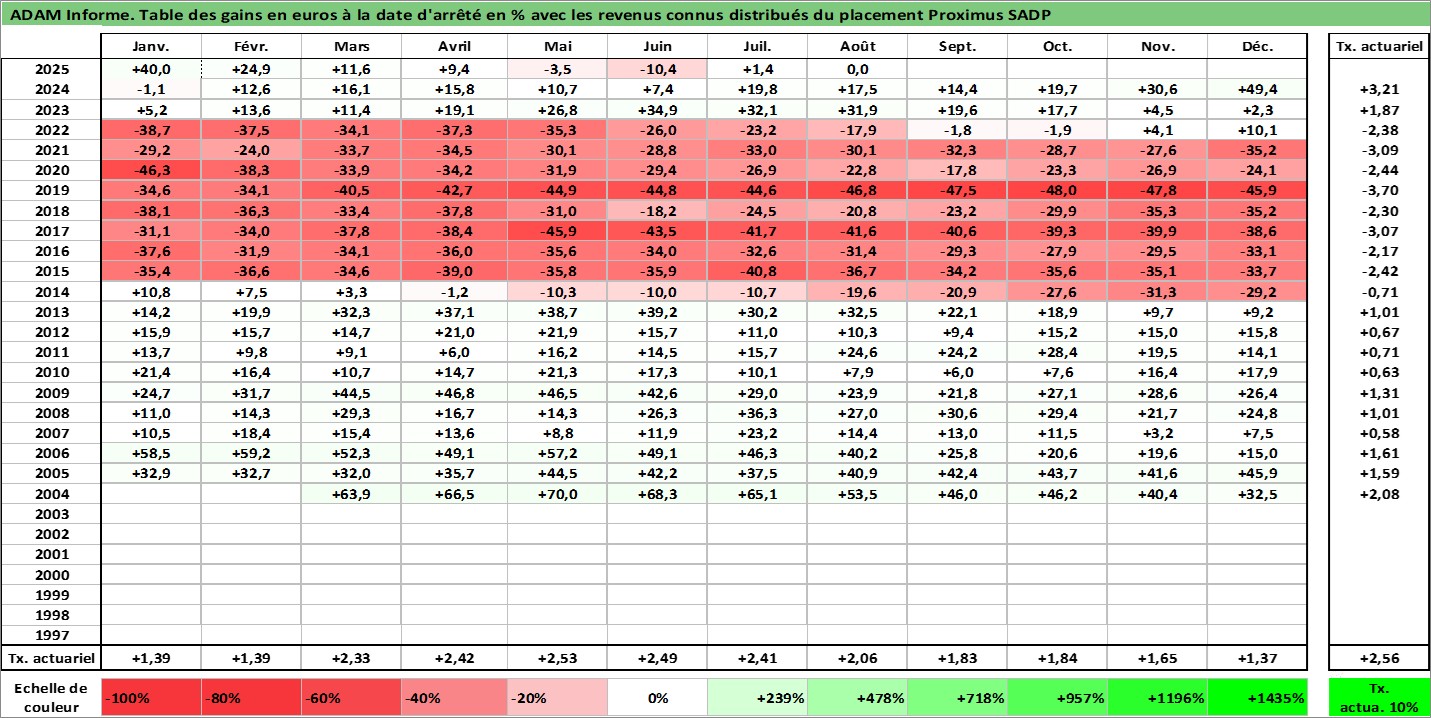Click the 'Juil.' column header

point(758,47)
